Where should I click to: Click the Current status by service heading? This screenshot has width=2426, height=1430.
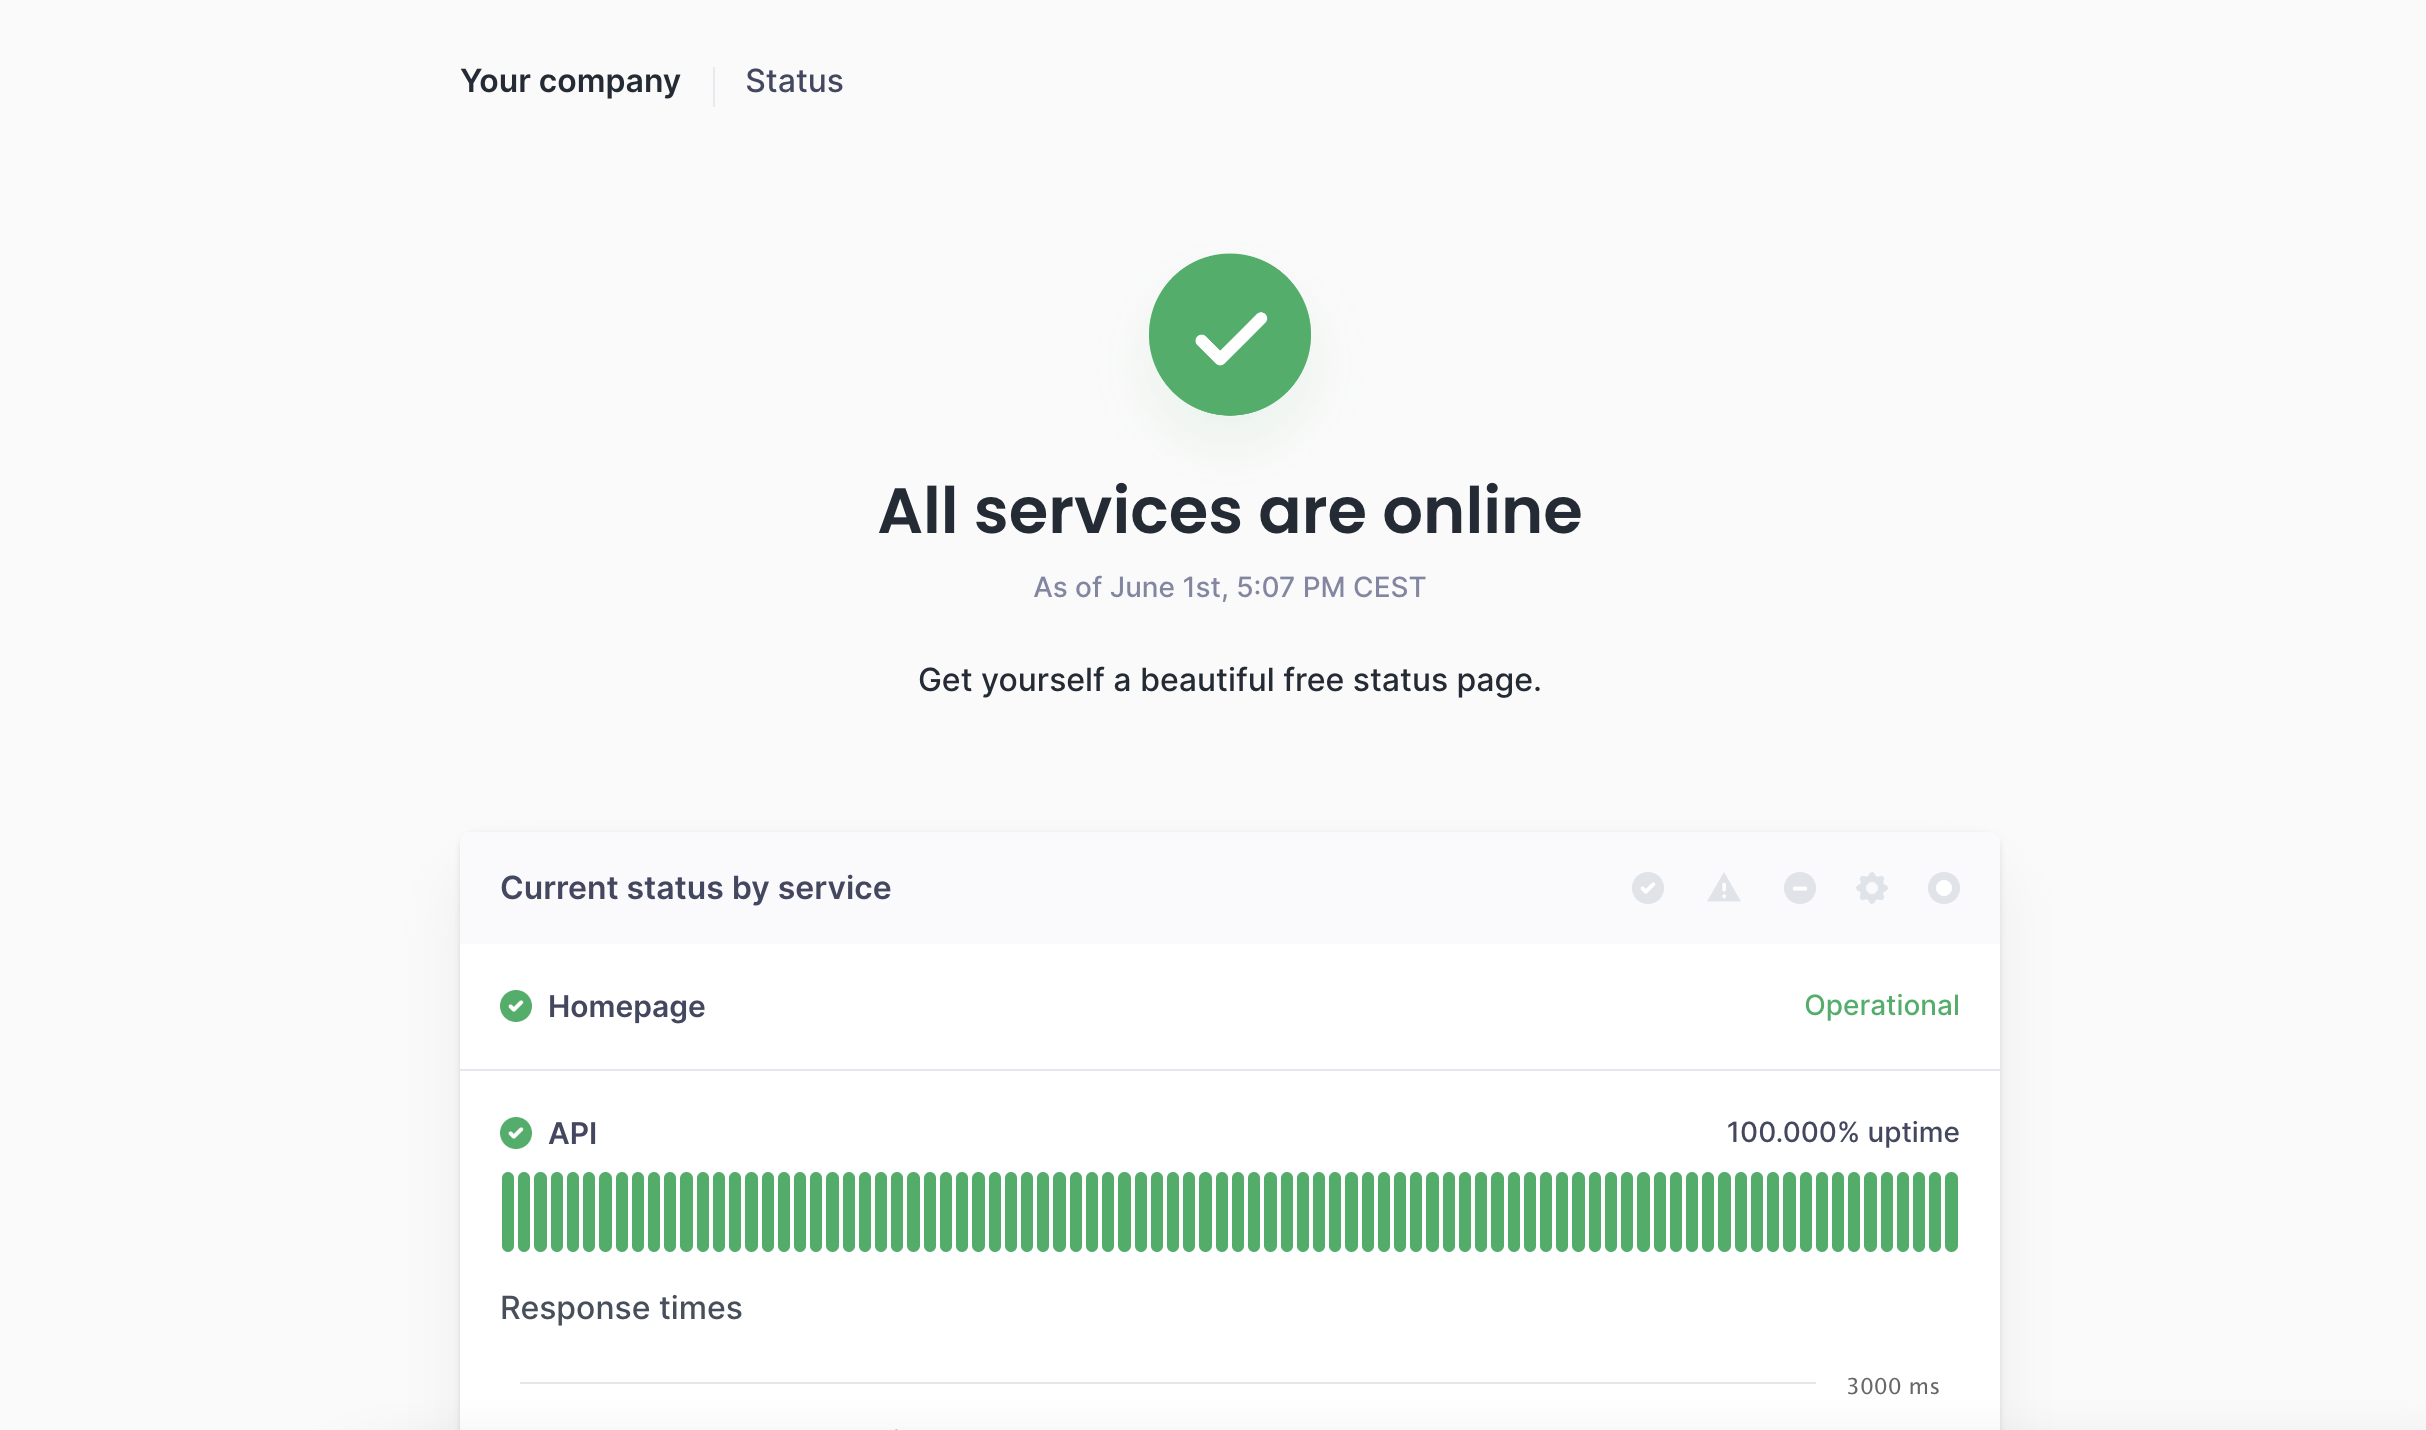tap(696, 887)
